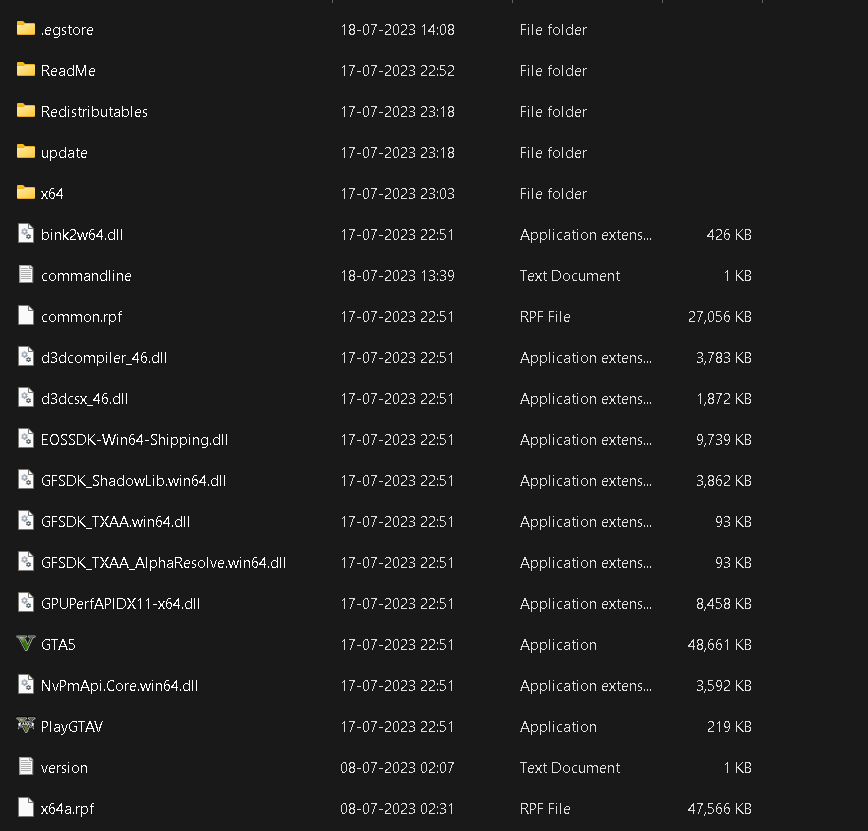Click the 9,739 KB size value
The image size is (868, 831).
tap(724, 440)
